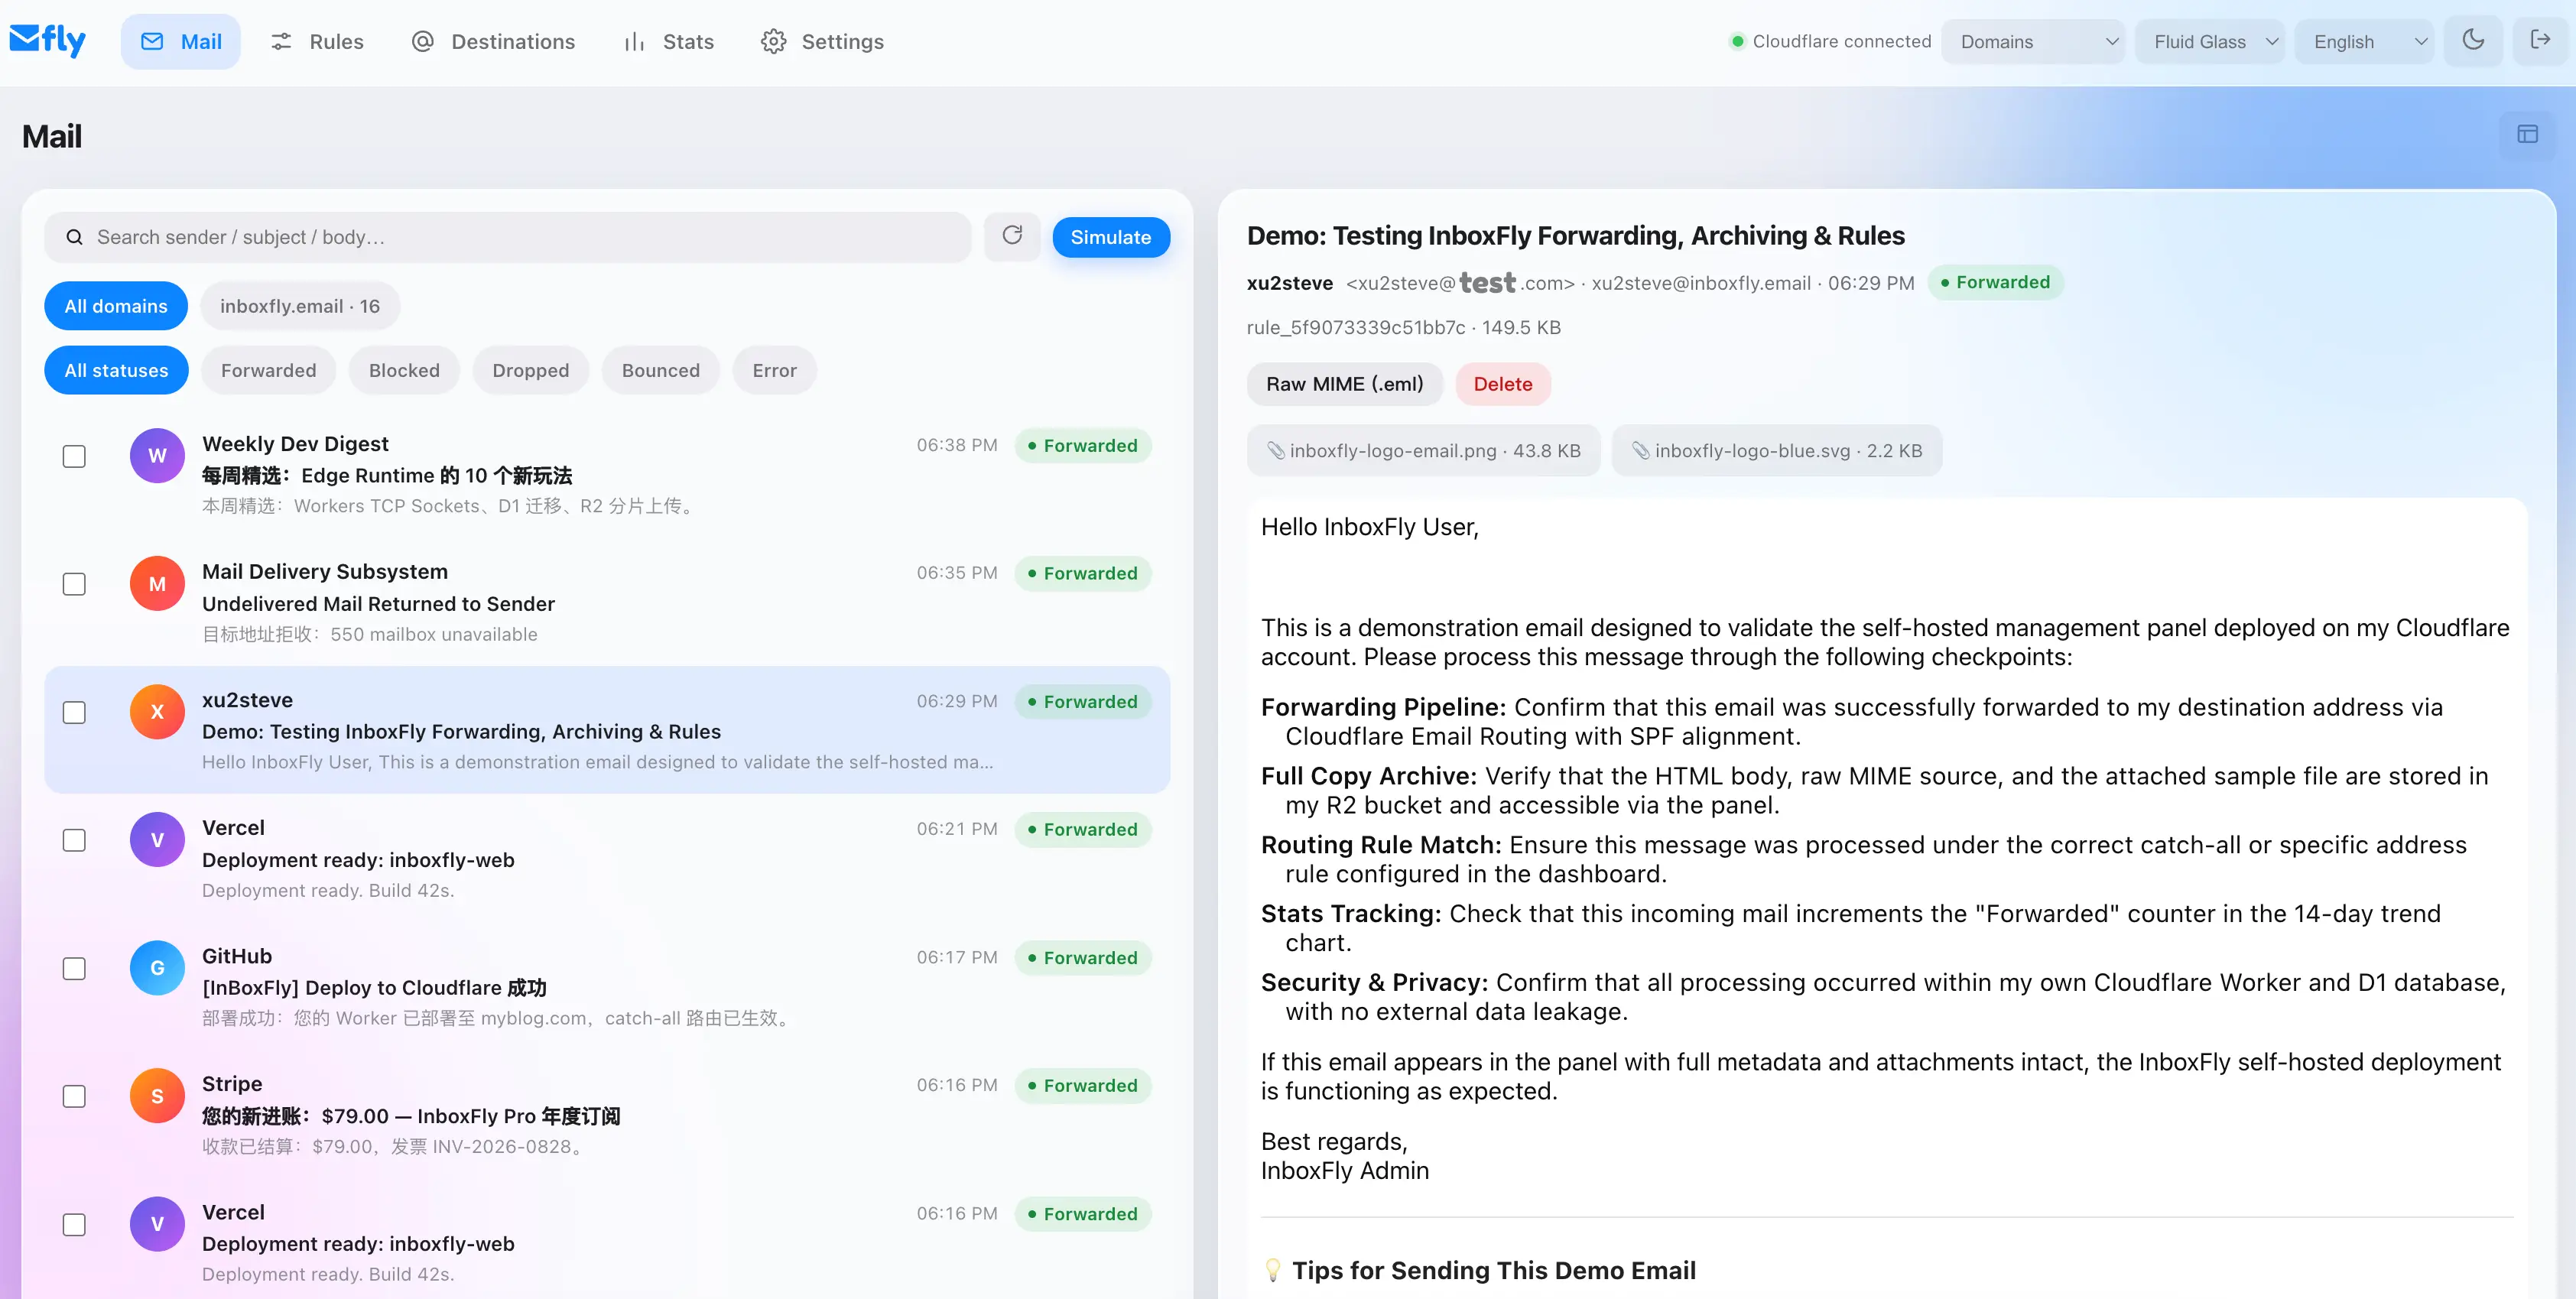Click the GitHub G avatar

(x=157, y=968)
